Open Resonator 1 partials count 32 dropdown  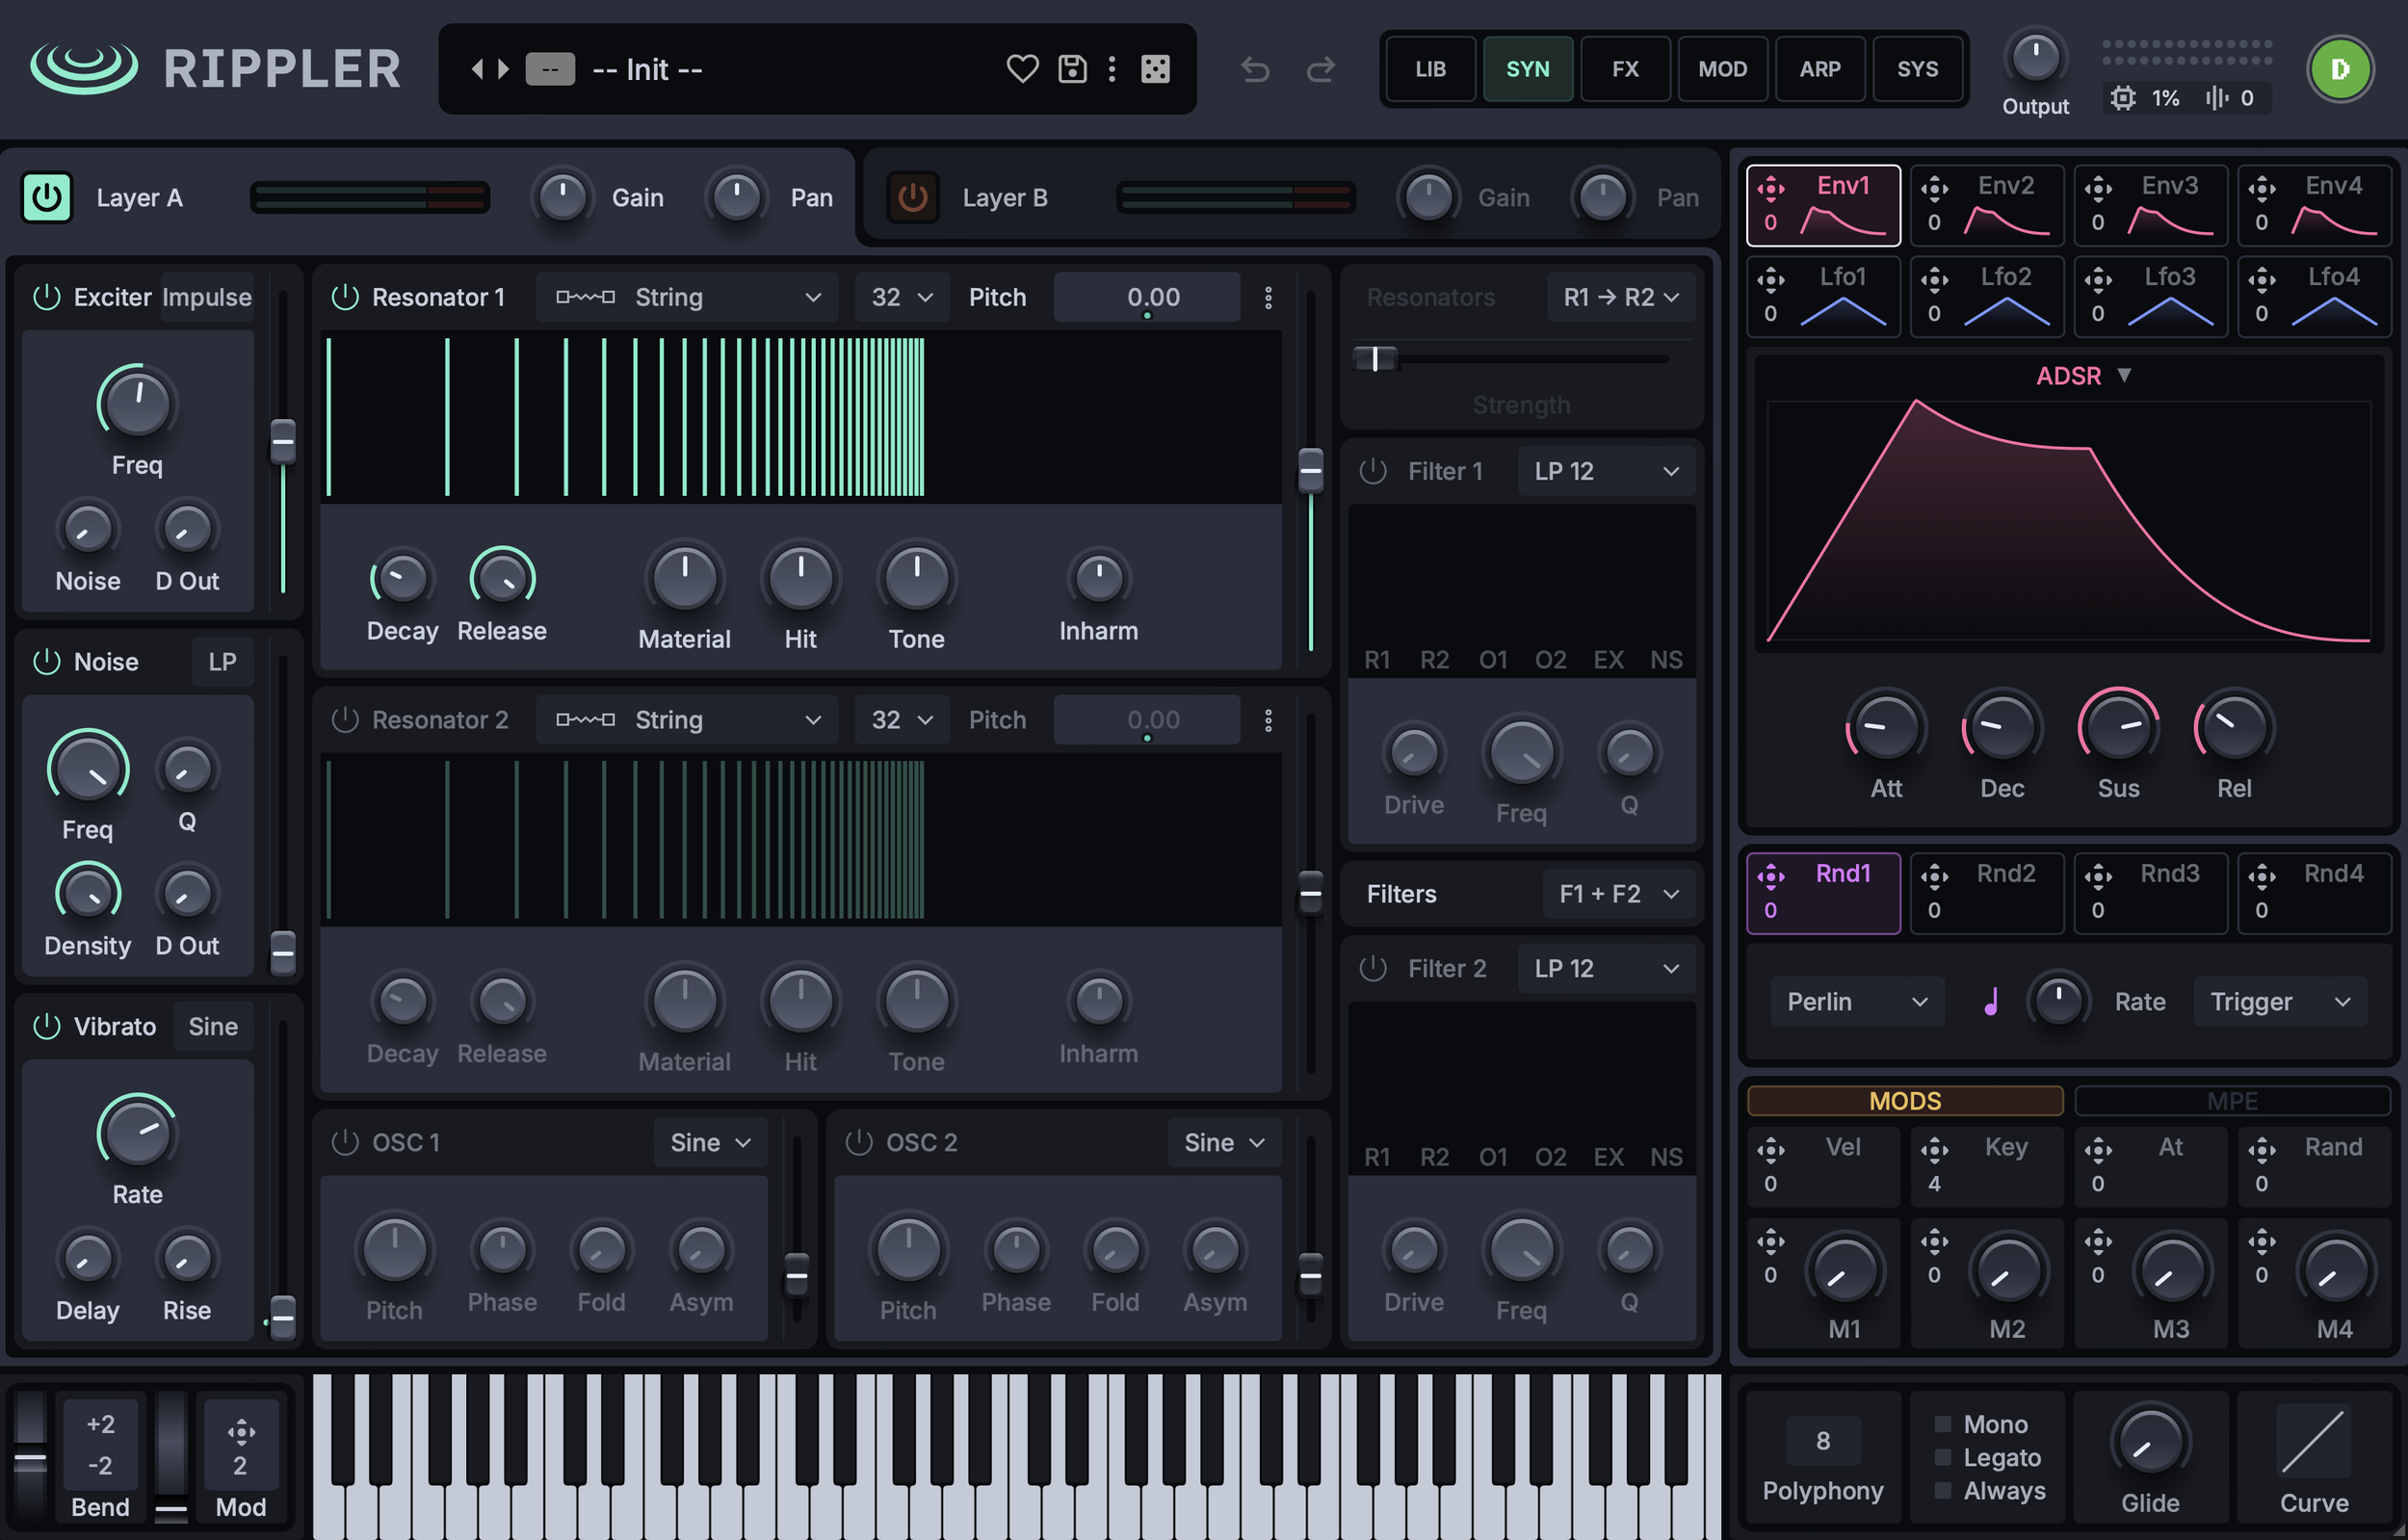(902, 297)
